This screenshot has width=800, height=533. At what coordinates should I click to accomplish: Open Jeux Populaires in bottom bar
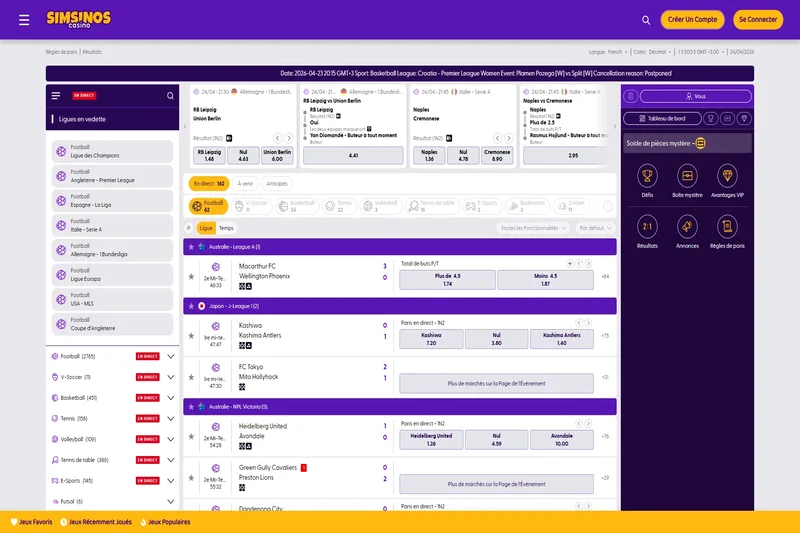point(165,522)
